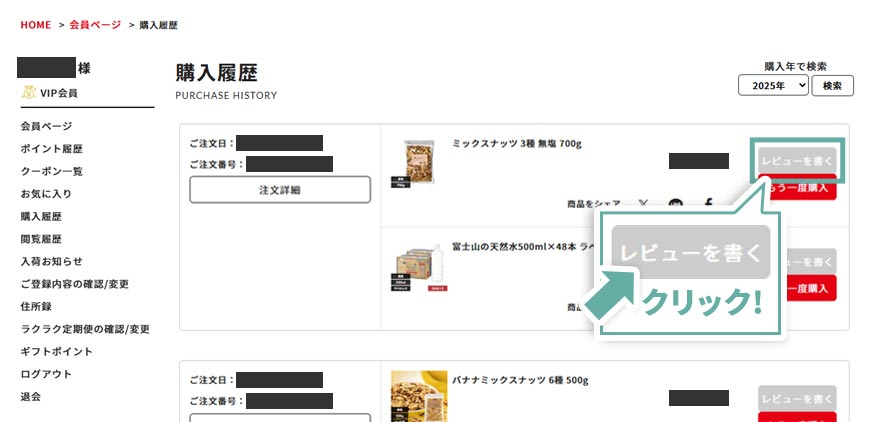Open ラクラク定期便の確認/変更 menu item

[85, 329]
